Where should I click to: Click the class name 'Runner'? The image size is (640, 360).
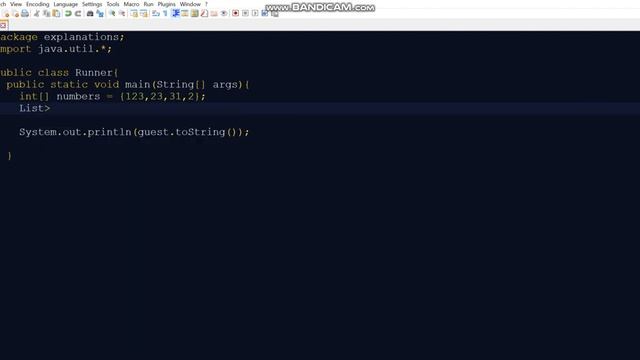[x=94, y=73]
